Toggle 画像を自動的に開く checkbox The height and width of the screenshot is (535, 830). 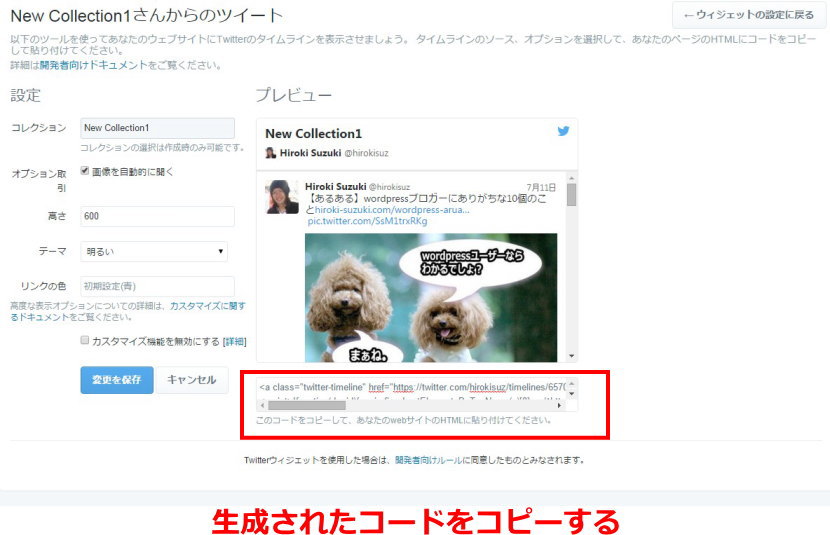click(85, 170)
